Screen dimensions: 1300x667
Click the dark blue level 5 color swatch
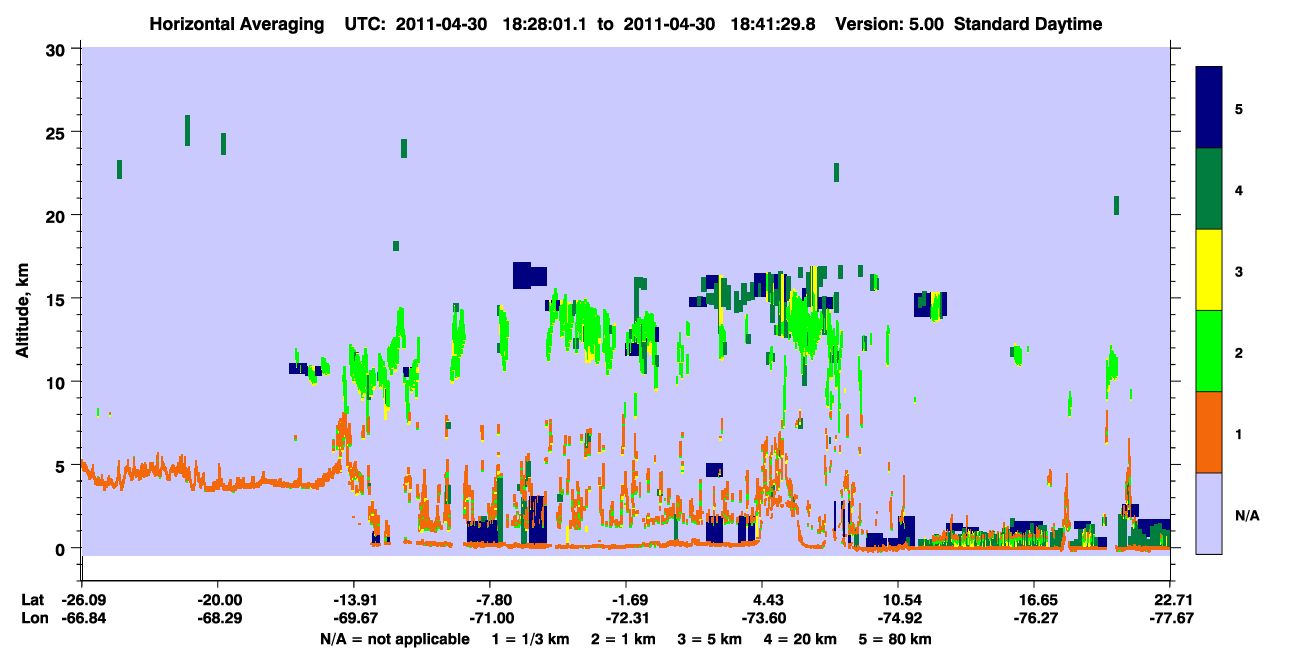coord(1209,107)
